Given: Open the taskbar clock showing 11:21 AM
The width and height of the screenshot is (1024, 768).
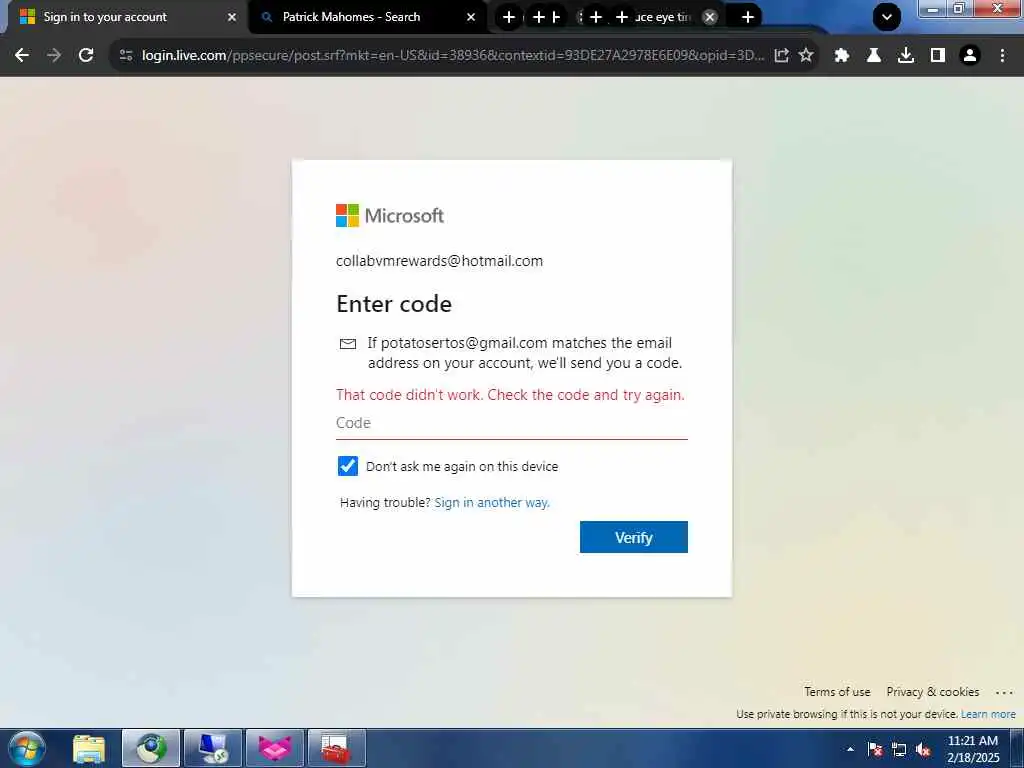Looking at the screenshot, I should (x=972, y=748).
